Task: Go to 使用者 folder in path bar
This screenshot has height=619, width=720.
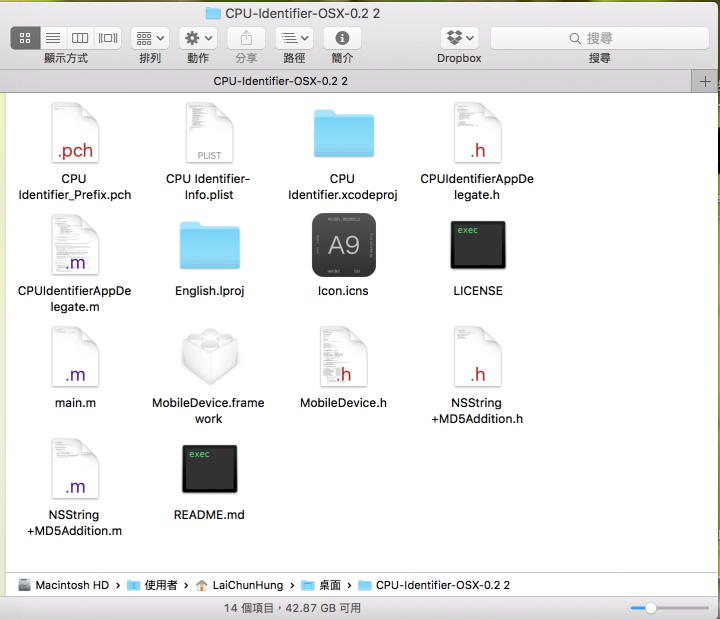Action: (152, 585)
